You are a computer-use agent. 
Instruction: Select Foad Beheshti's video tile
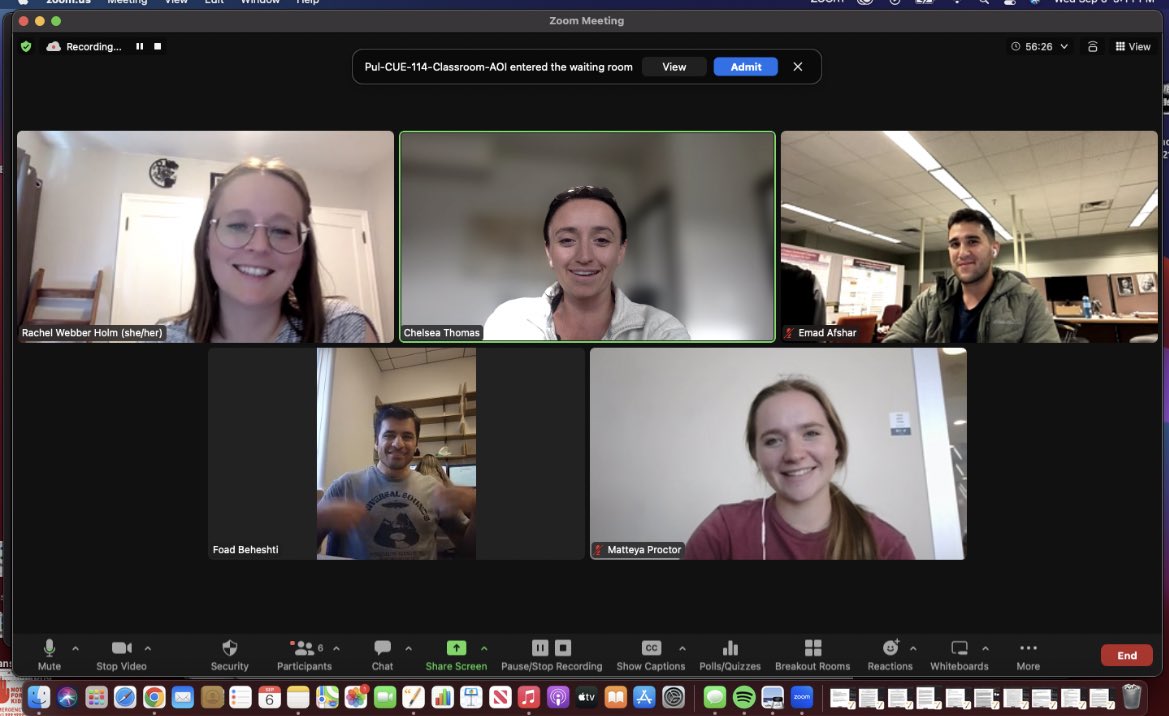pyautogui.click(x=397, y=453)
